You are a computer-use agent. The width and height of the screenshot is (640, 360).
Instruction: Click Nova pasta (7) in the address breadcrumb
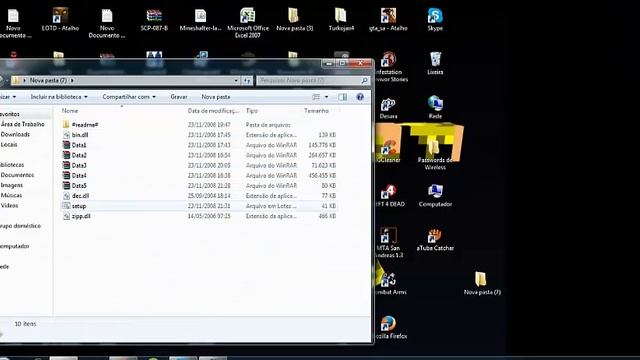48,80
